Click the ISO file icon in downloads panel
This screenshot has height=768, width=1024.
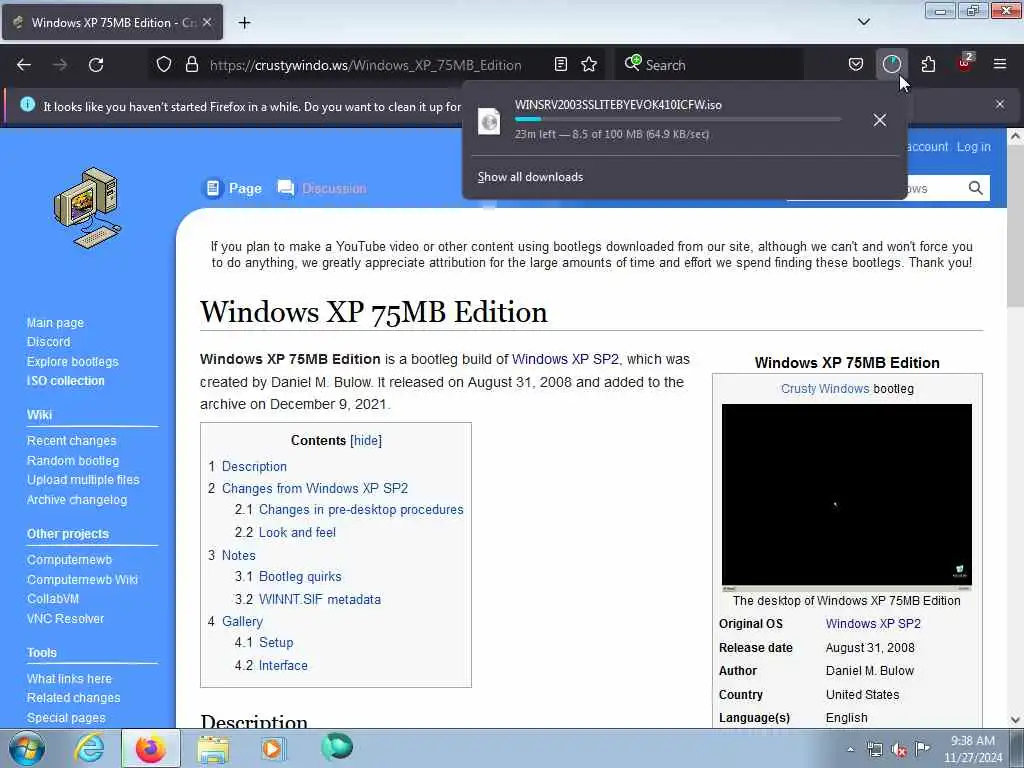[x=489, y=121]
